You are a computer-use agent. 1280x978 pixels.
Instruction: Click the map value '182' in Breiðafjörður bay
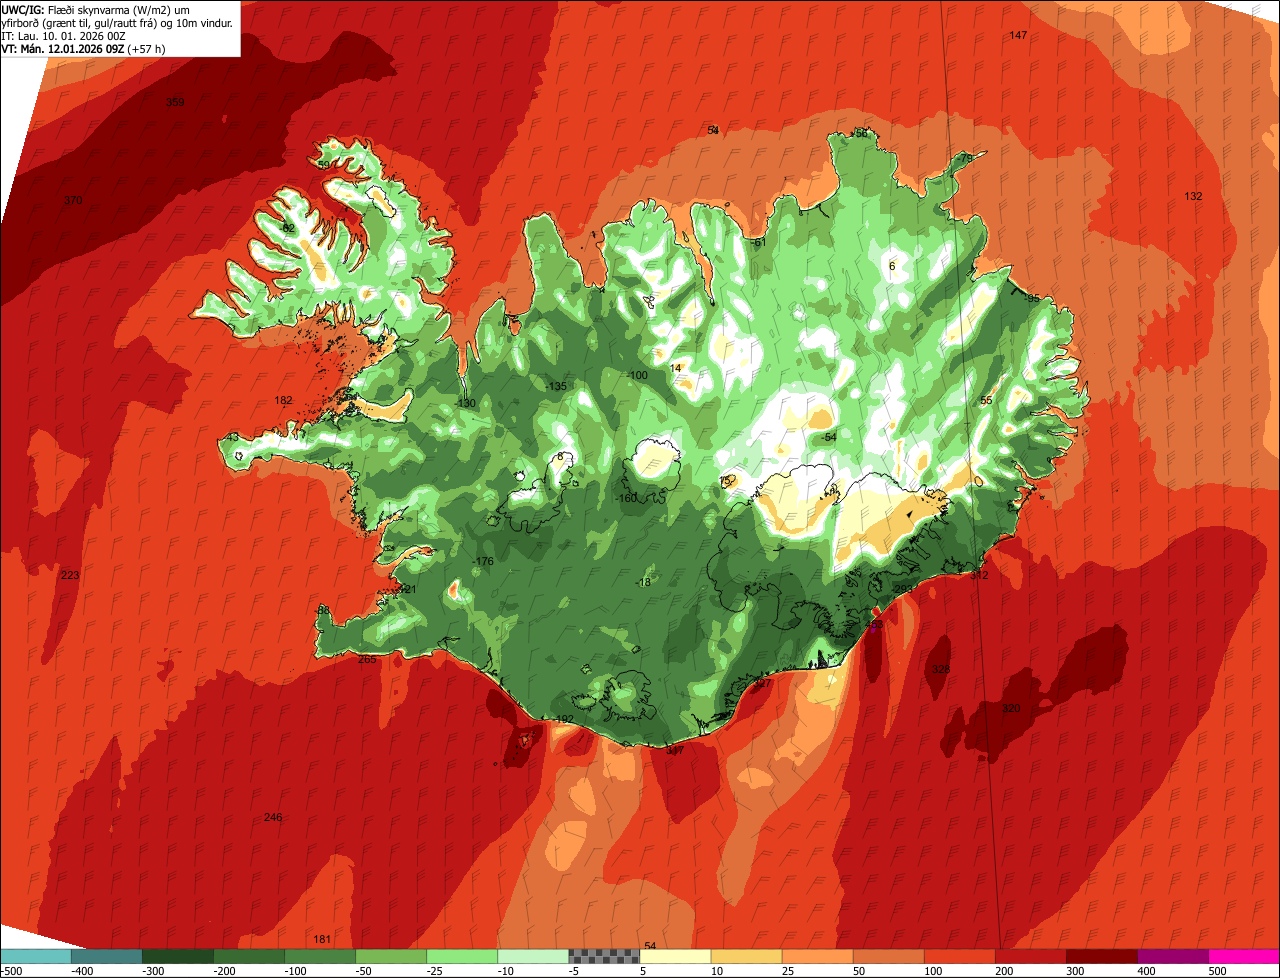coord(284,400)
